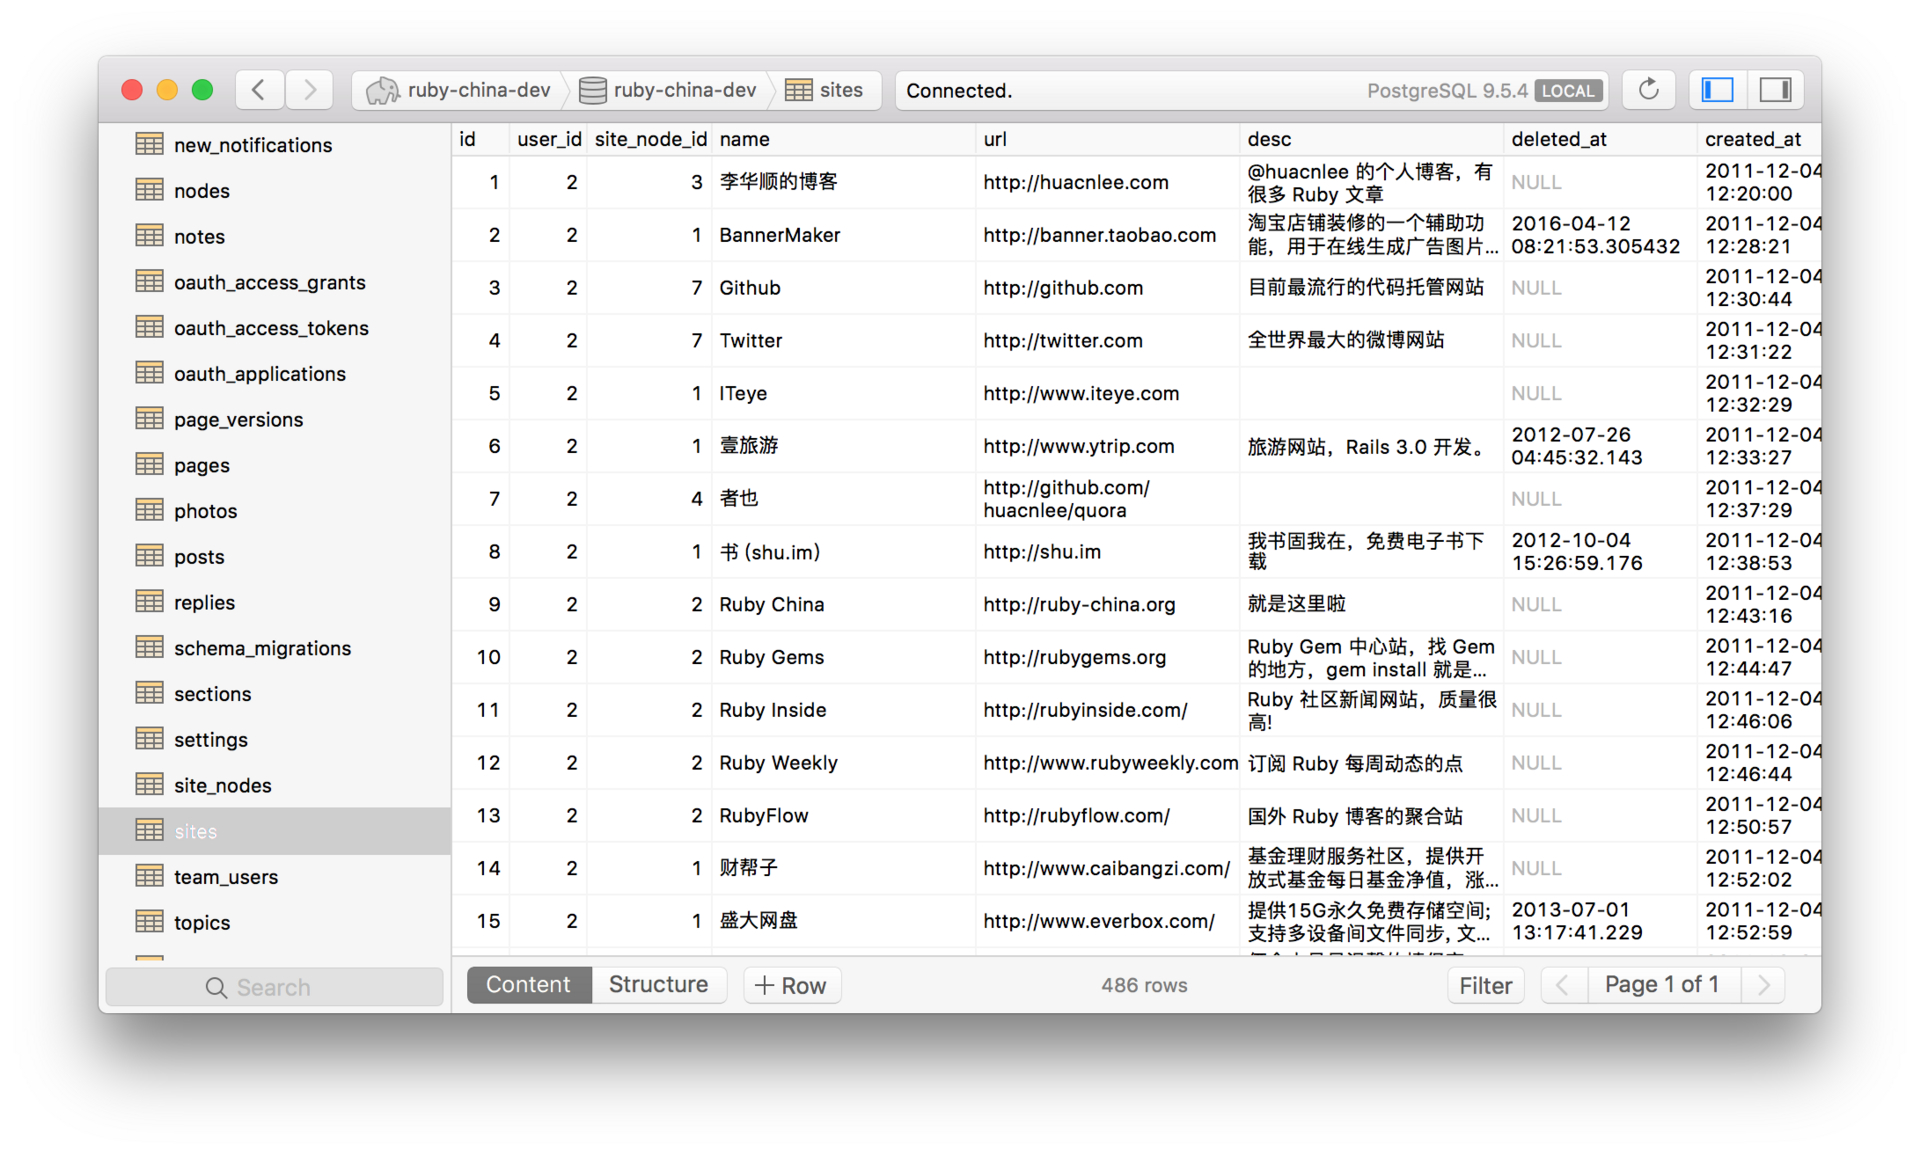The image size is (1920, 1154).
Task: Open the sections table icon
Action: [x=150, y=693]
